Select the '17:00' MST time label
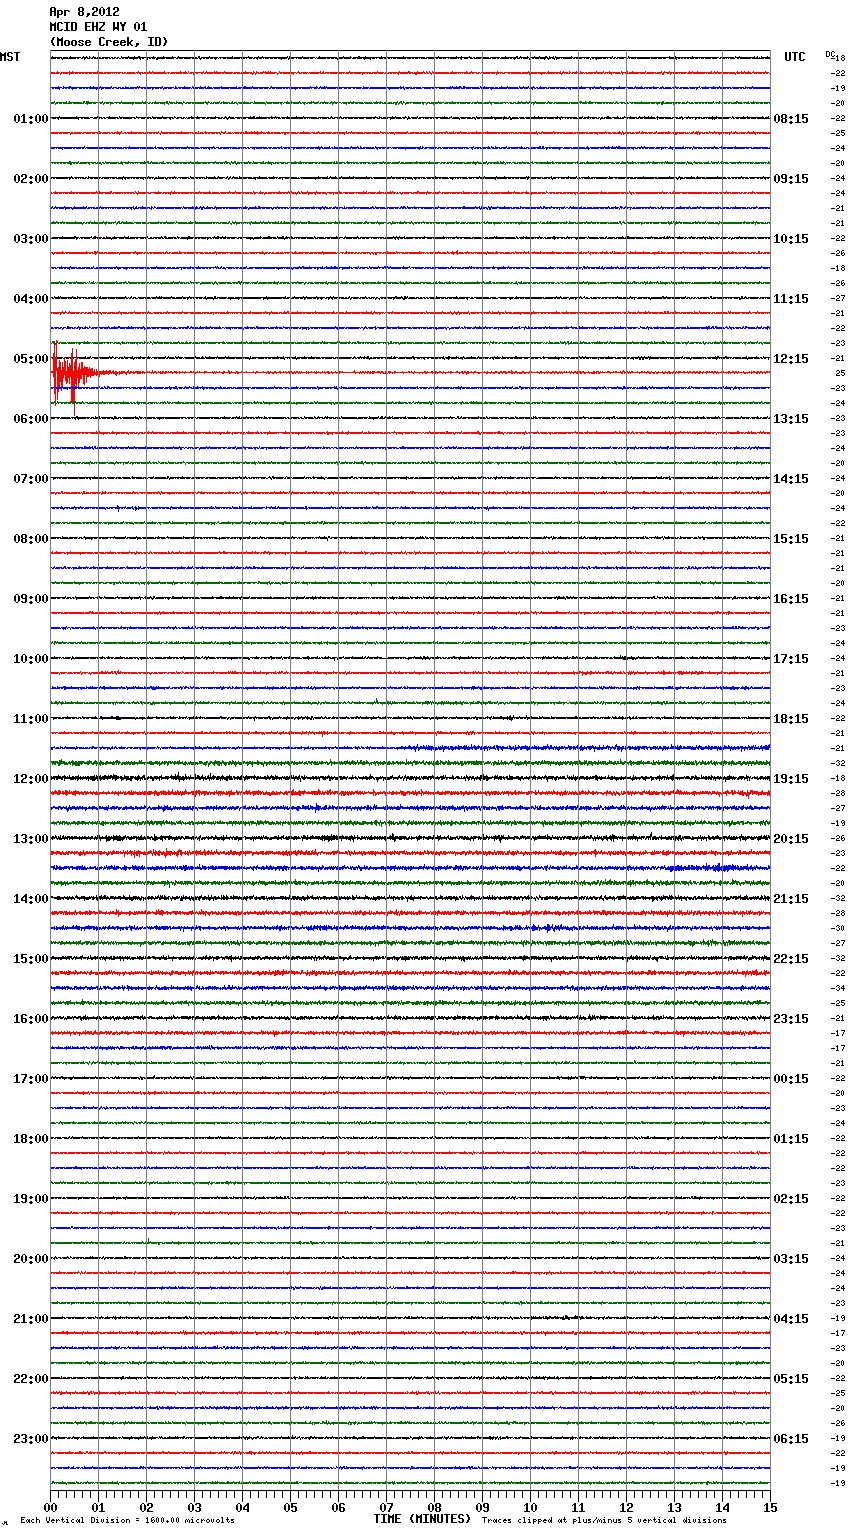This screenshot has width=850, height=1534. pos(31,1079)
